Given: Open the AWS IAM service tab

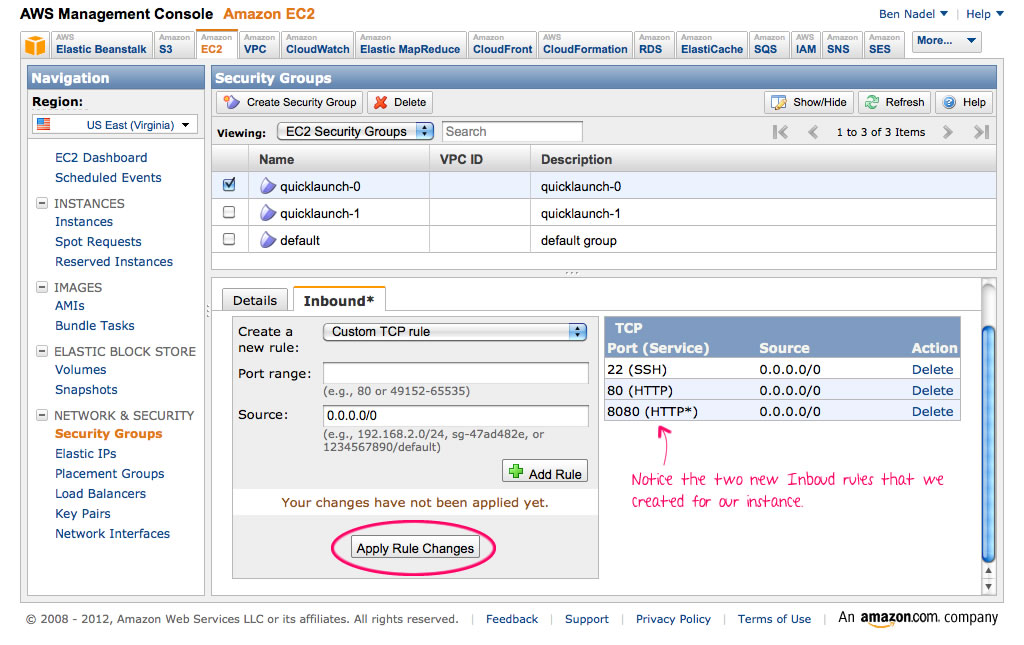Looking at the screenshot, I should [x=806, y=44].
